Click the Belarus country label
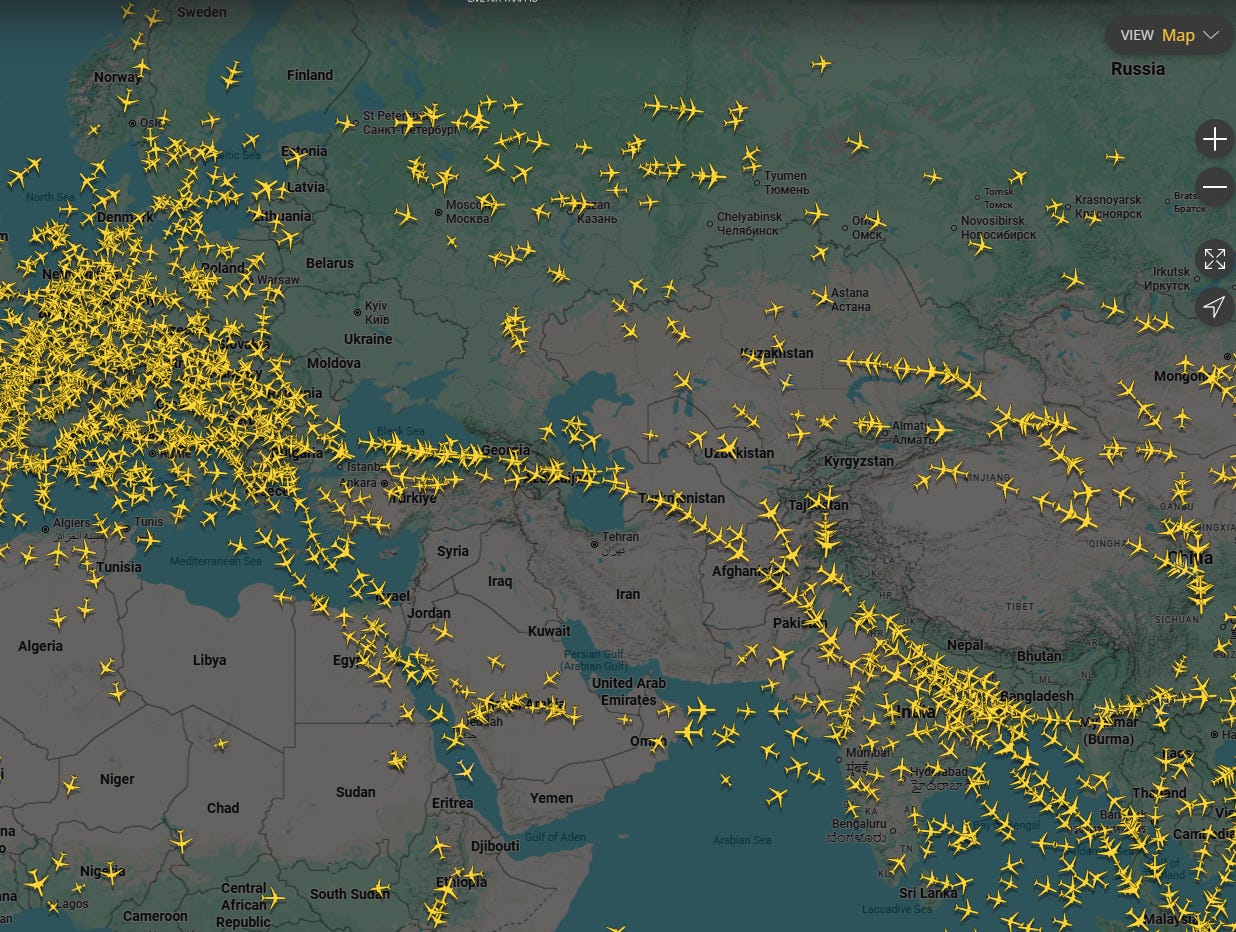The width and height of the screenshot is (1236, 932). tap(330, 263)
